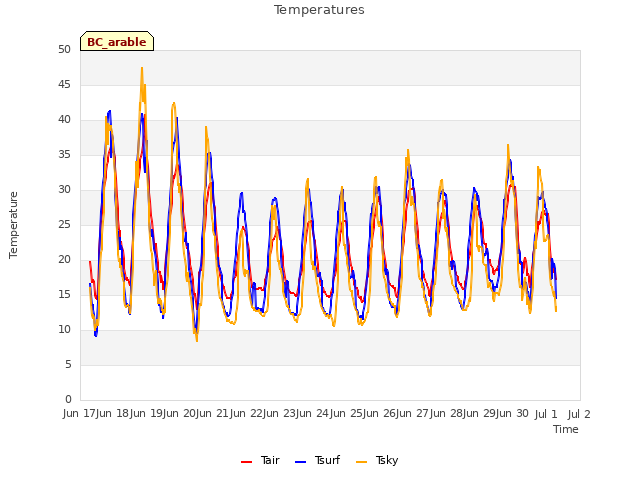Click the Time axis title
This screenshot has height=480, width=640.
[x=566, y=429]
